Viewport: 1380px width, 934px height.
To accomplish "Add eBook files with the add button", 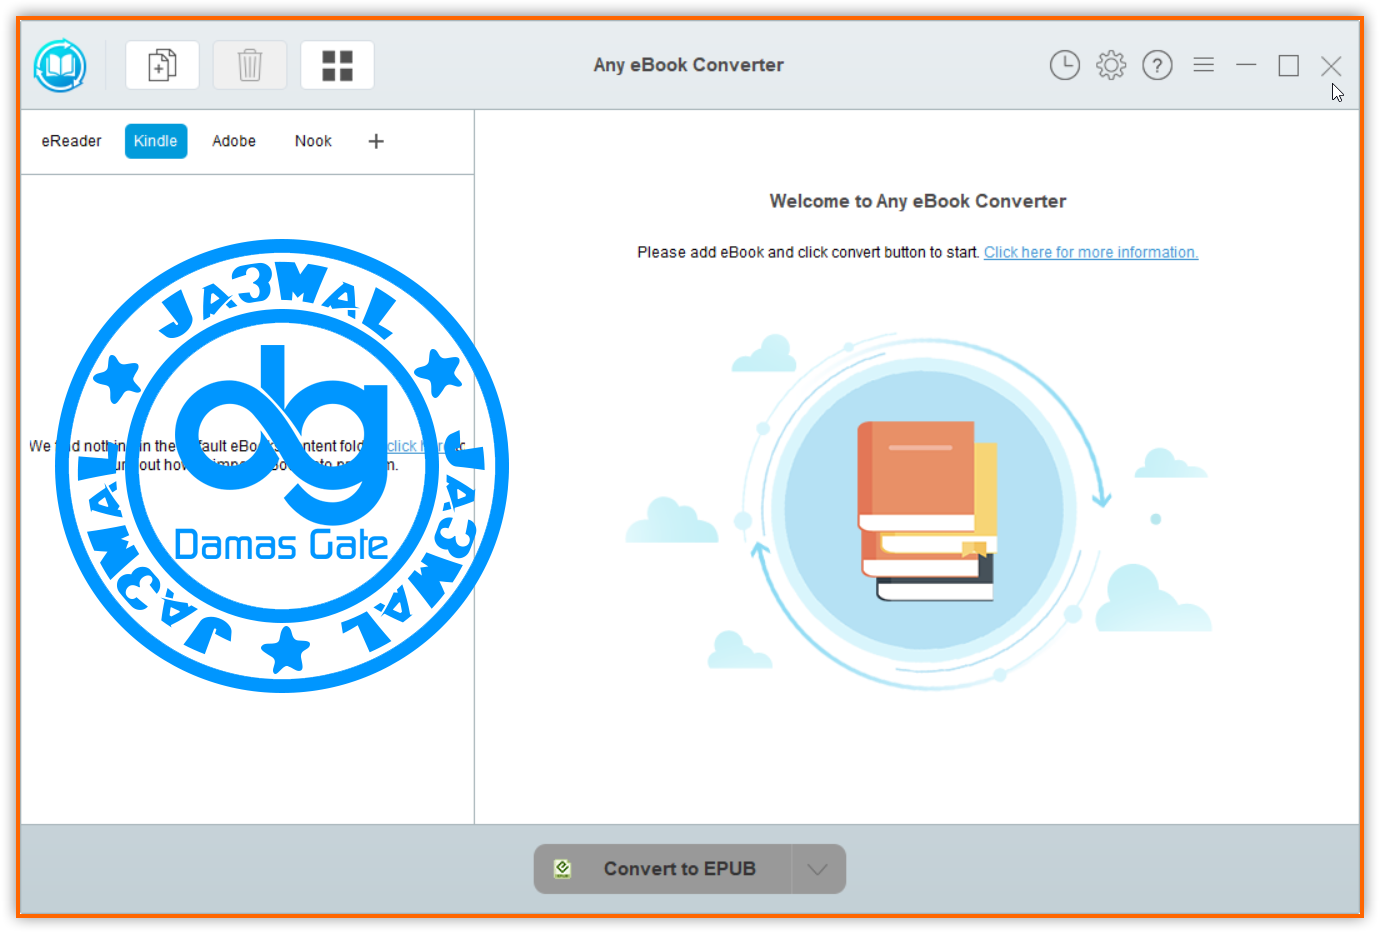I will pyautogui.click(x=162, y=65).
